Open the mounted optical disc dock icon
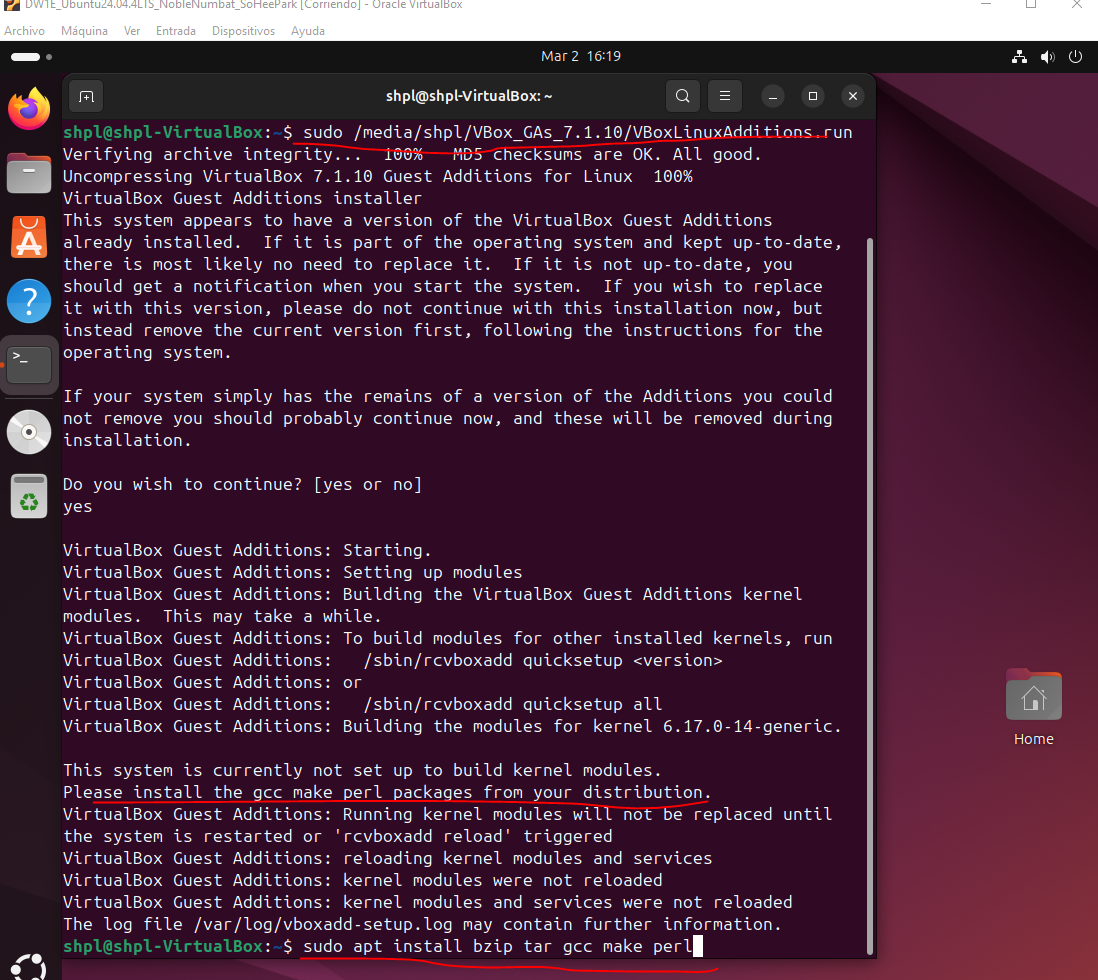 click(x=29, y=432)
